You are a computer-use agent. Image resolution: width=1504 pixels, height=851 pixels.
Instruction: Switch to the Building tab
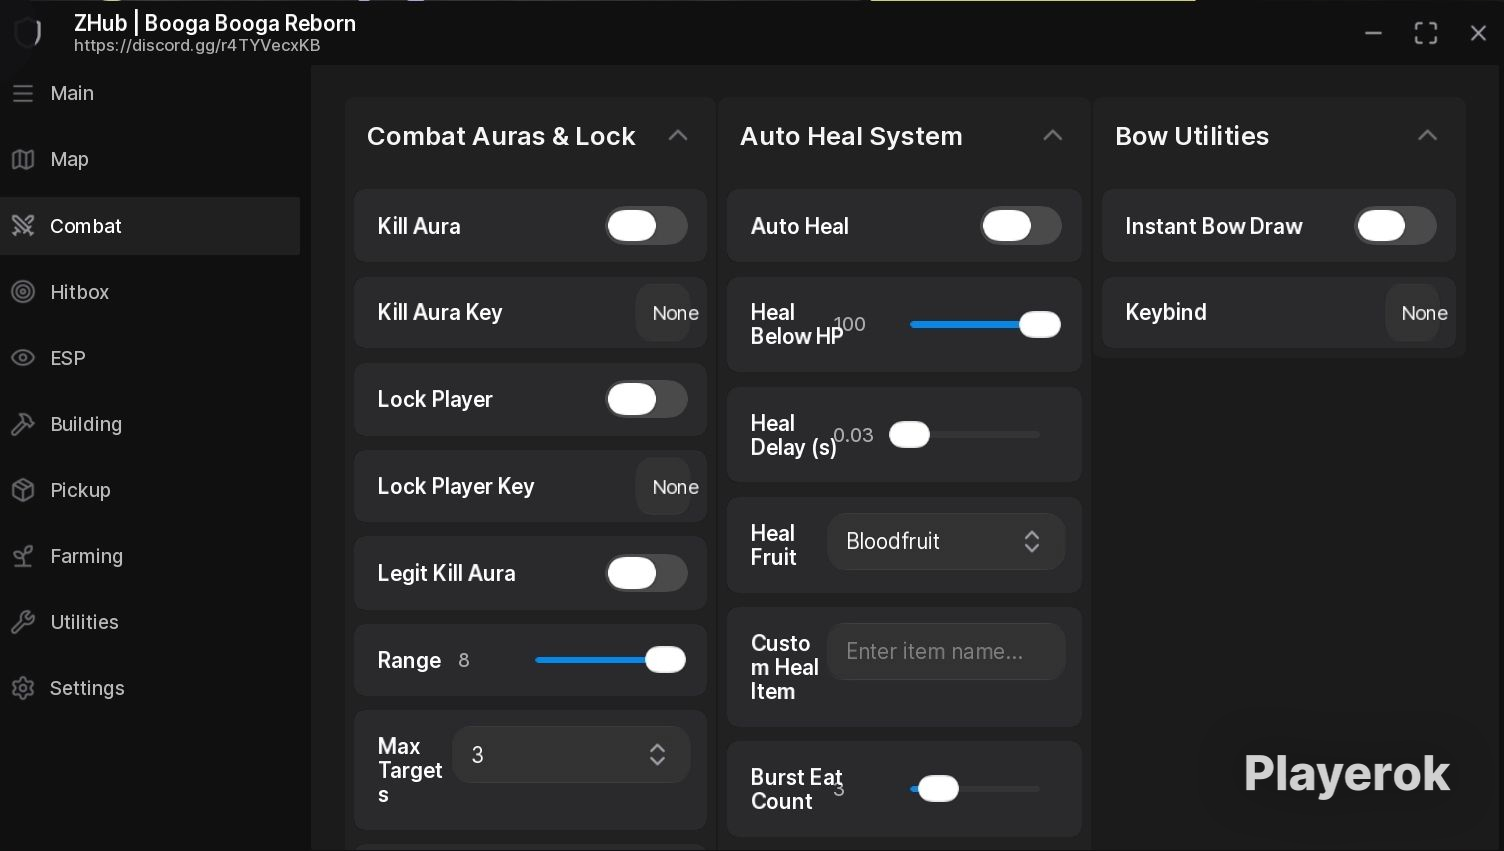pyautogui.click(x=150, y=424)
